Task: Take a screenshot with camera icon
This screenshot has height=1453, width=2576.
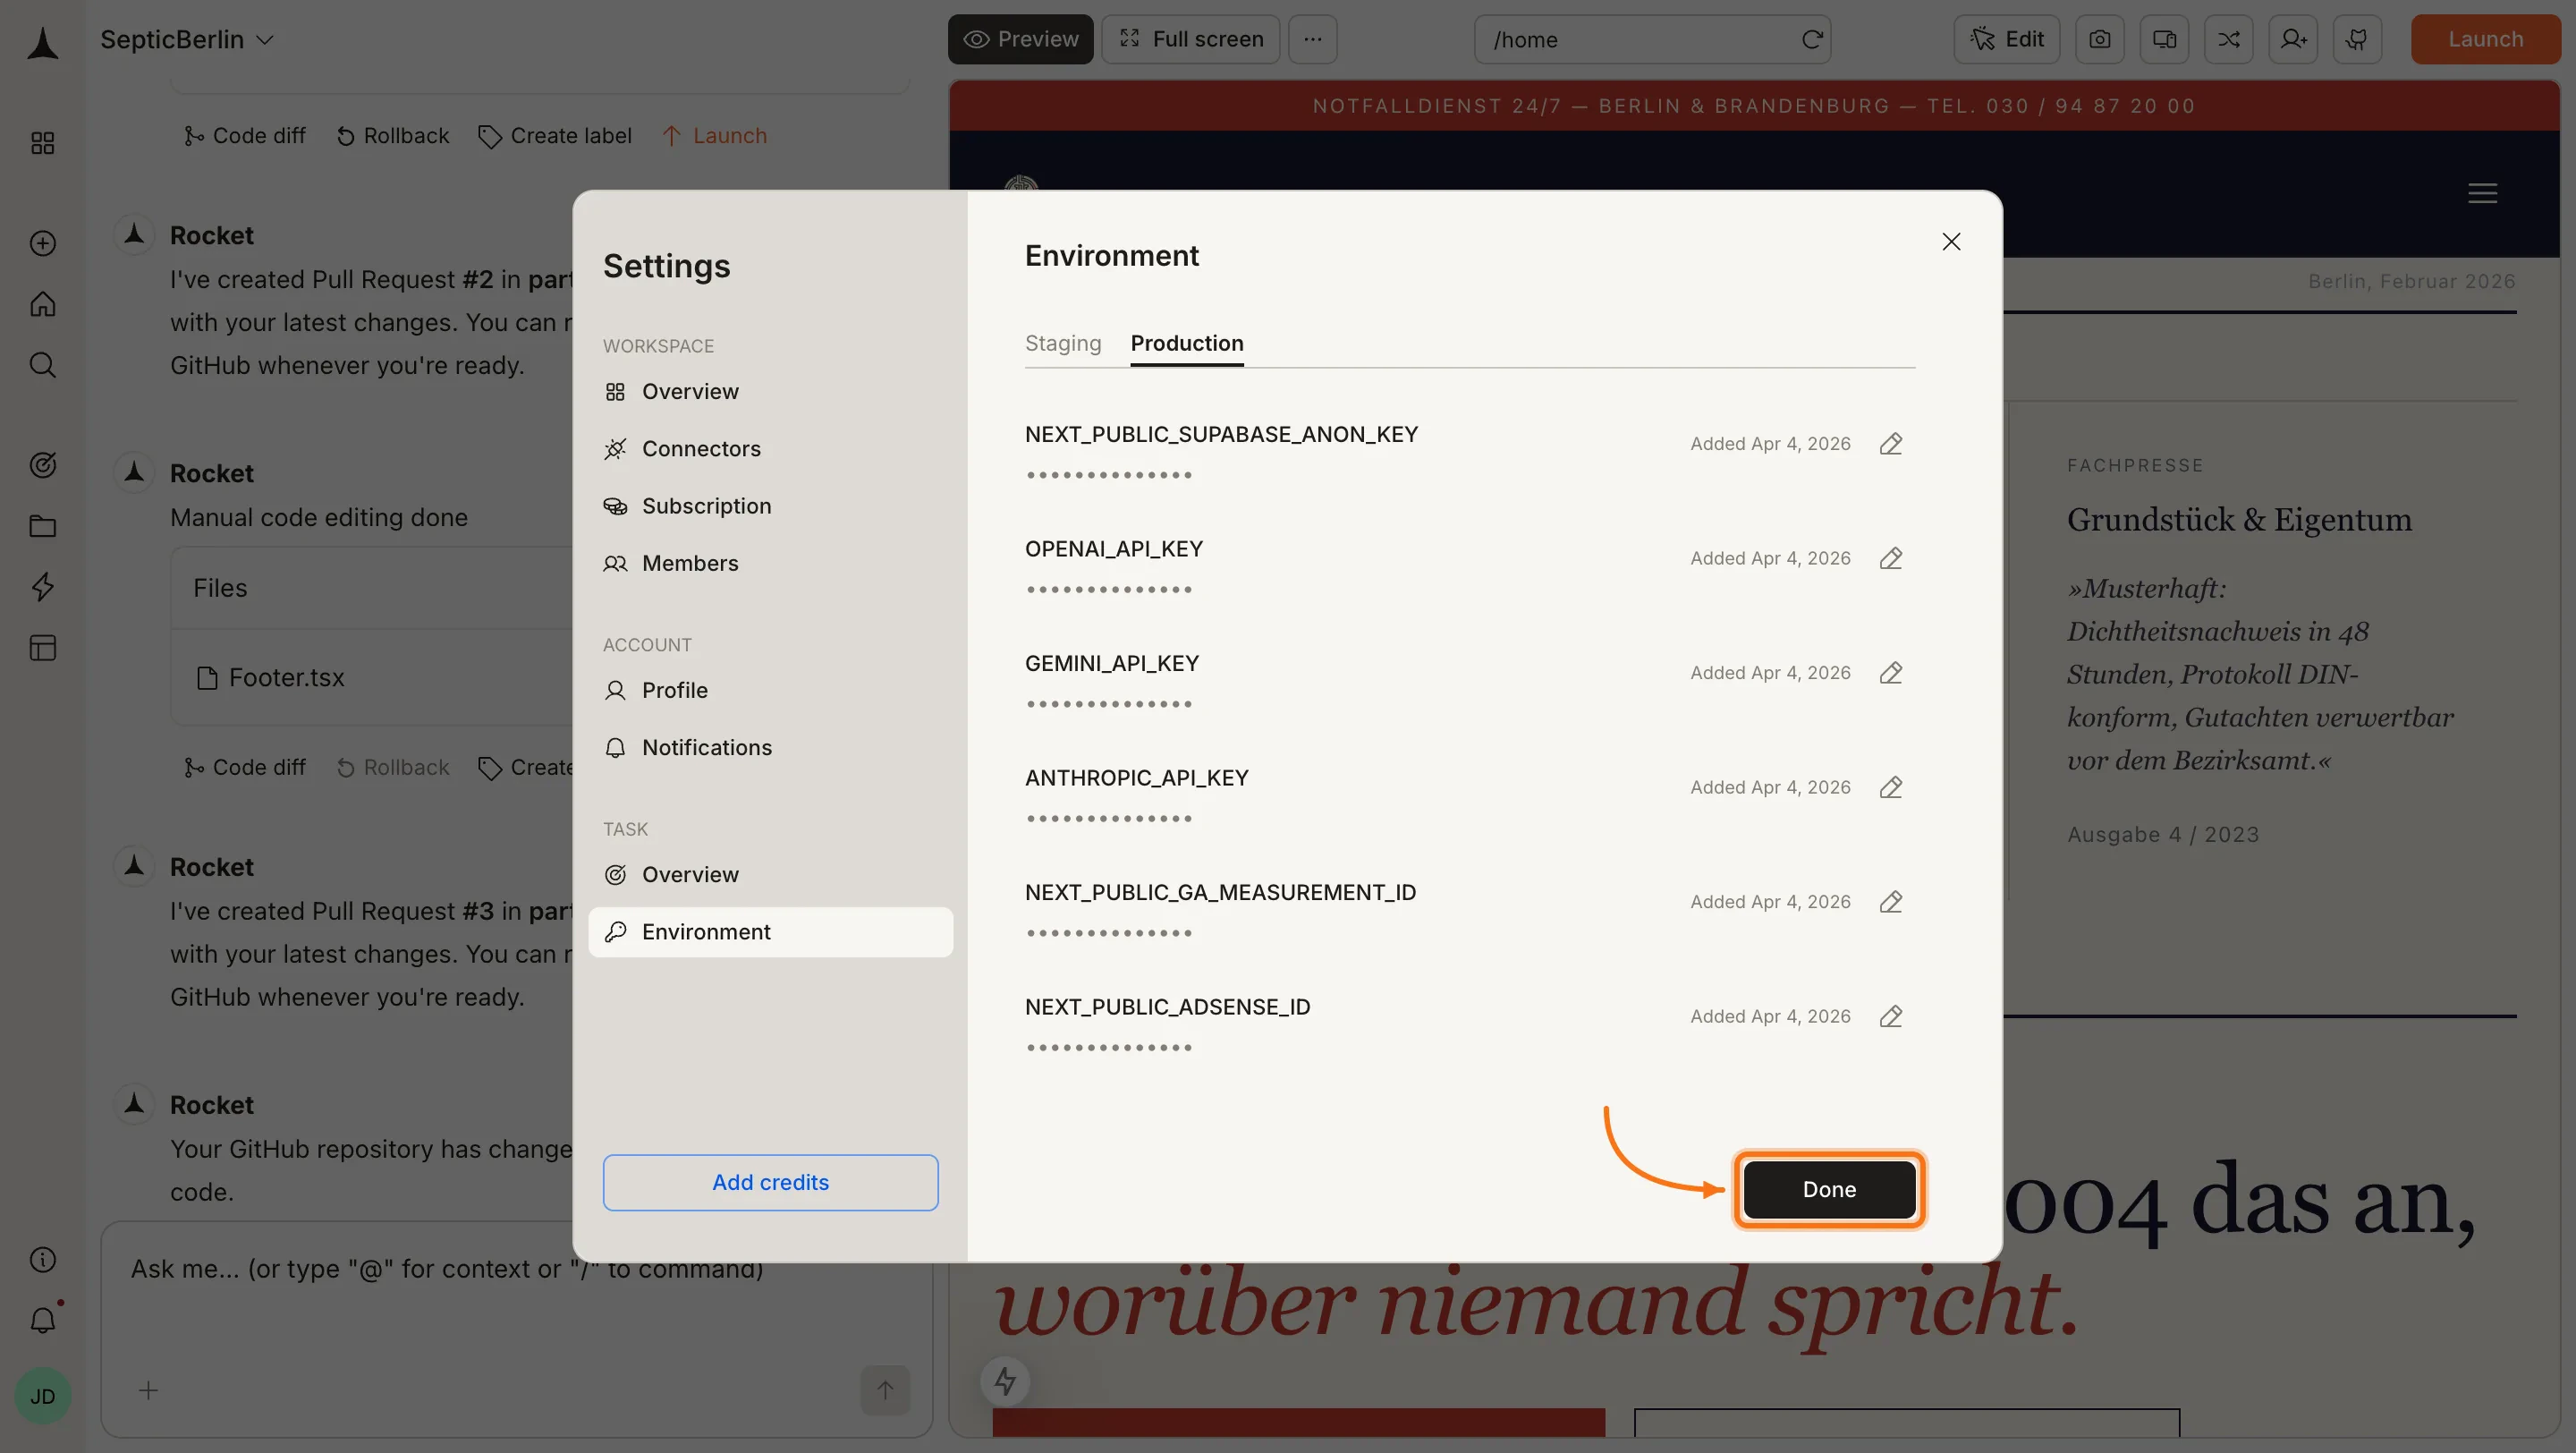Action: (x=2099, y=39)
